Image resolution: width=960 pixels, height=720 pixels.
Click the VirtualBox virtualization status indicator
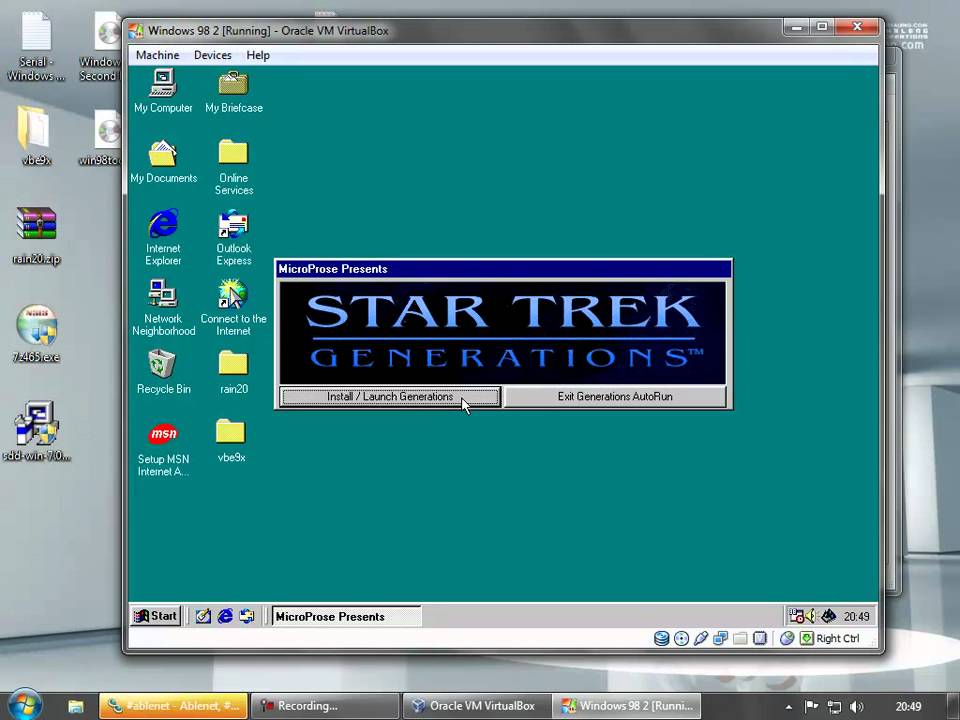pos(759,639)
